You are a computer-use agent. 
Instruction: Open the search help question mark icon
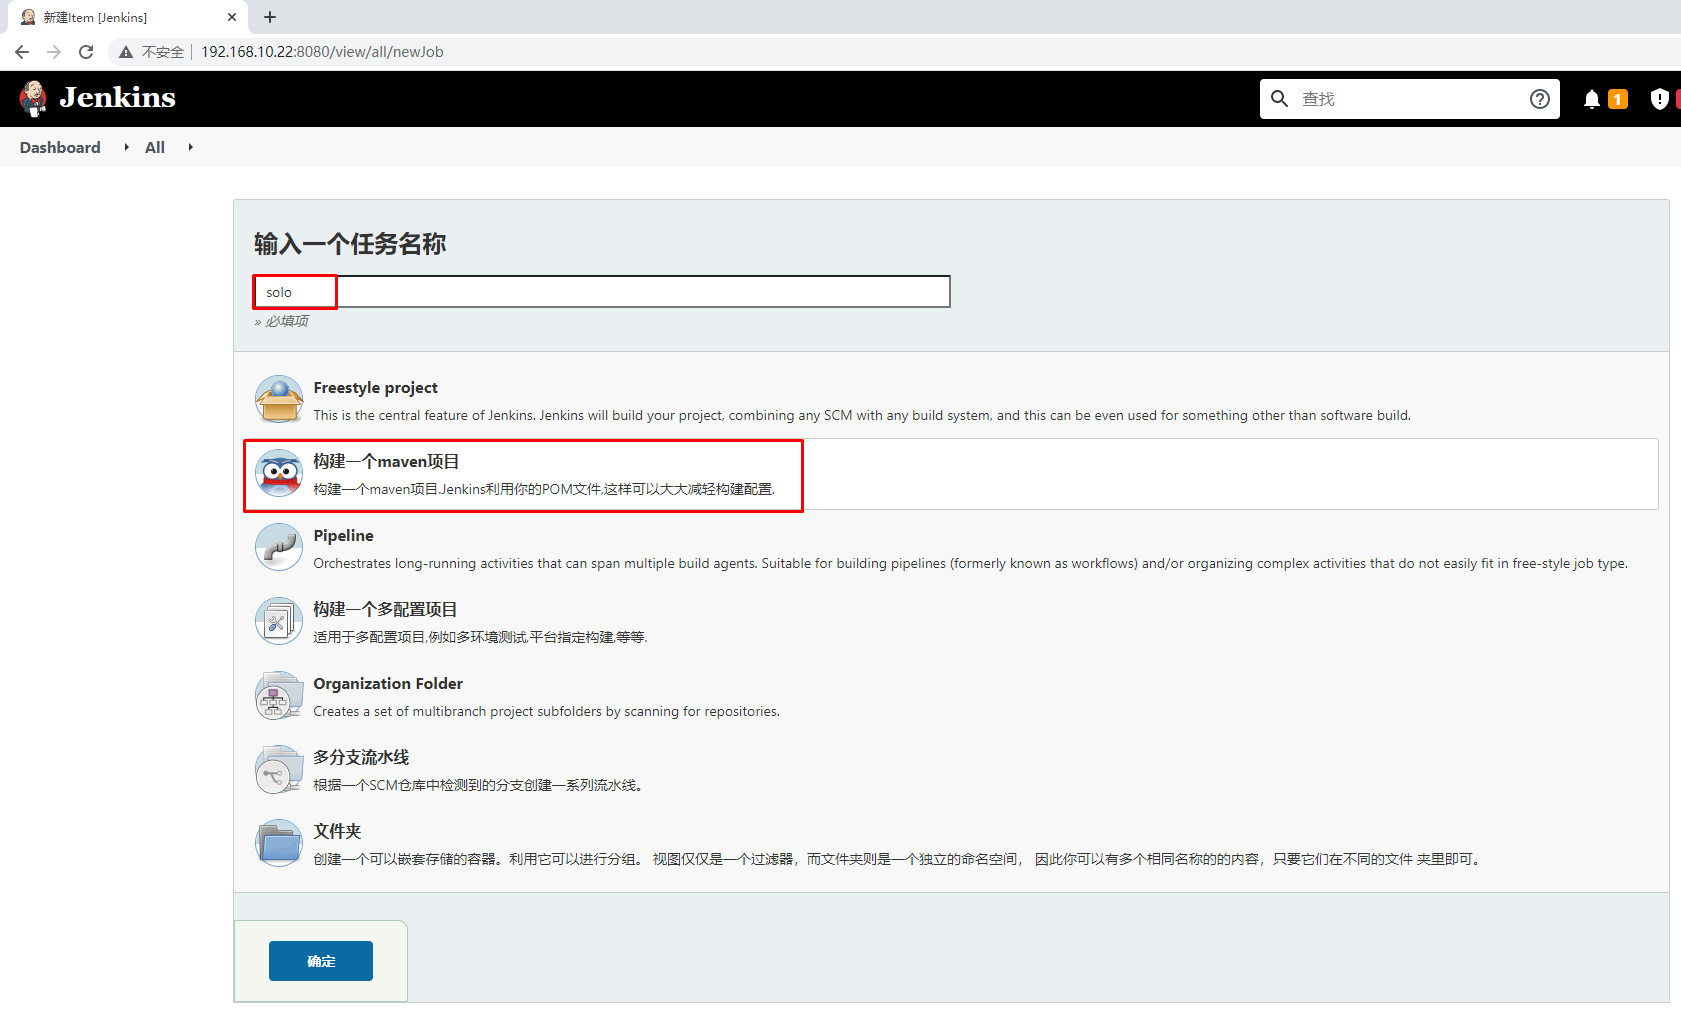click(x=1539, y=99)
